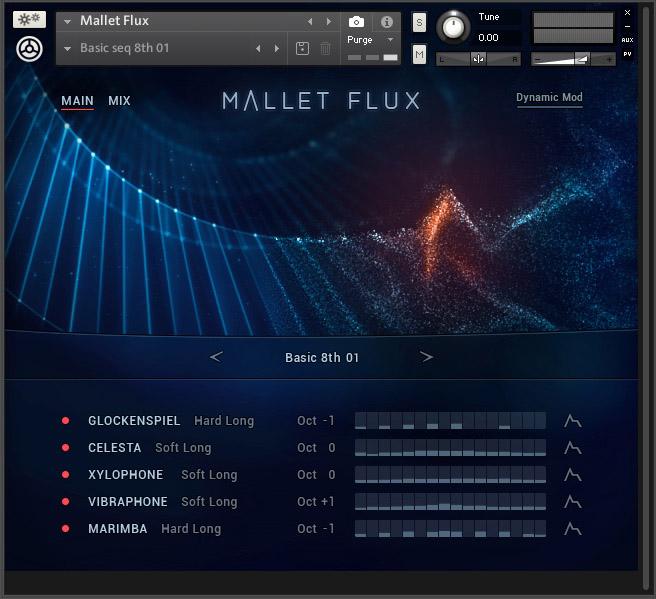This screenshot has height=599, width=656.
Task: Open Vibraphone Soft Long articulation selector
Action: tap(209, 502)
